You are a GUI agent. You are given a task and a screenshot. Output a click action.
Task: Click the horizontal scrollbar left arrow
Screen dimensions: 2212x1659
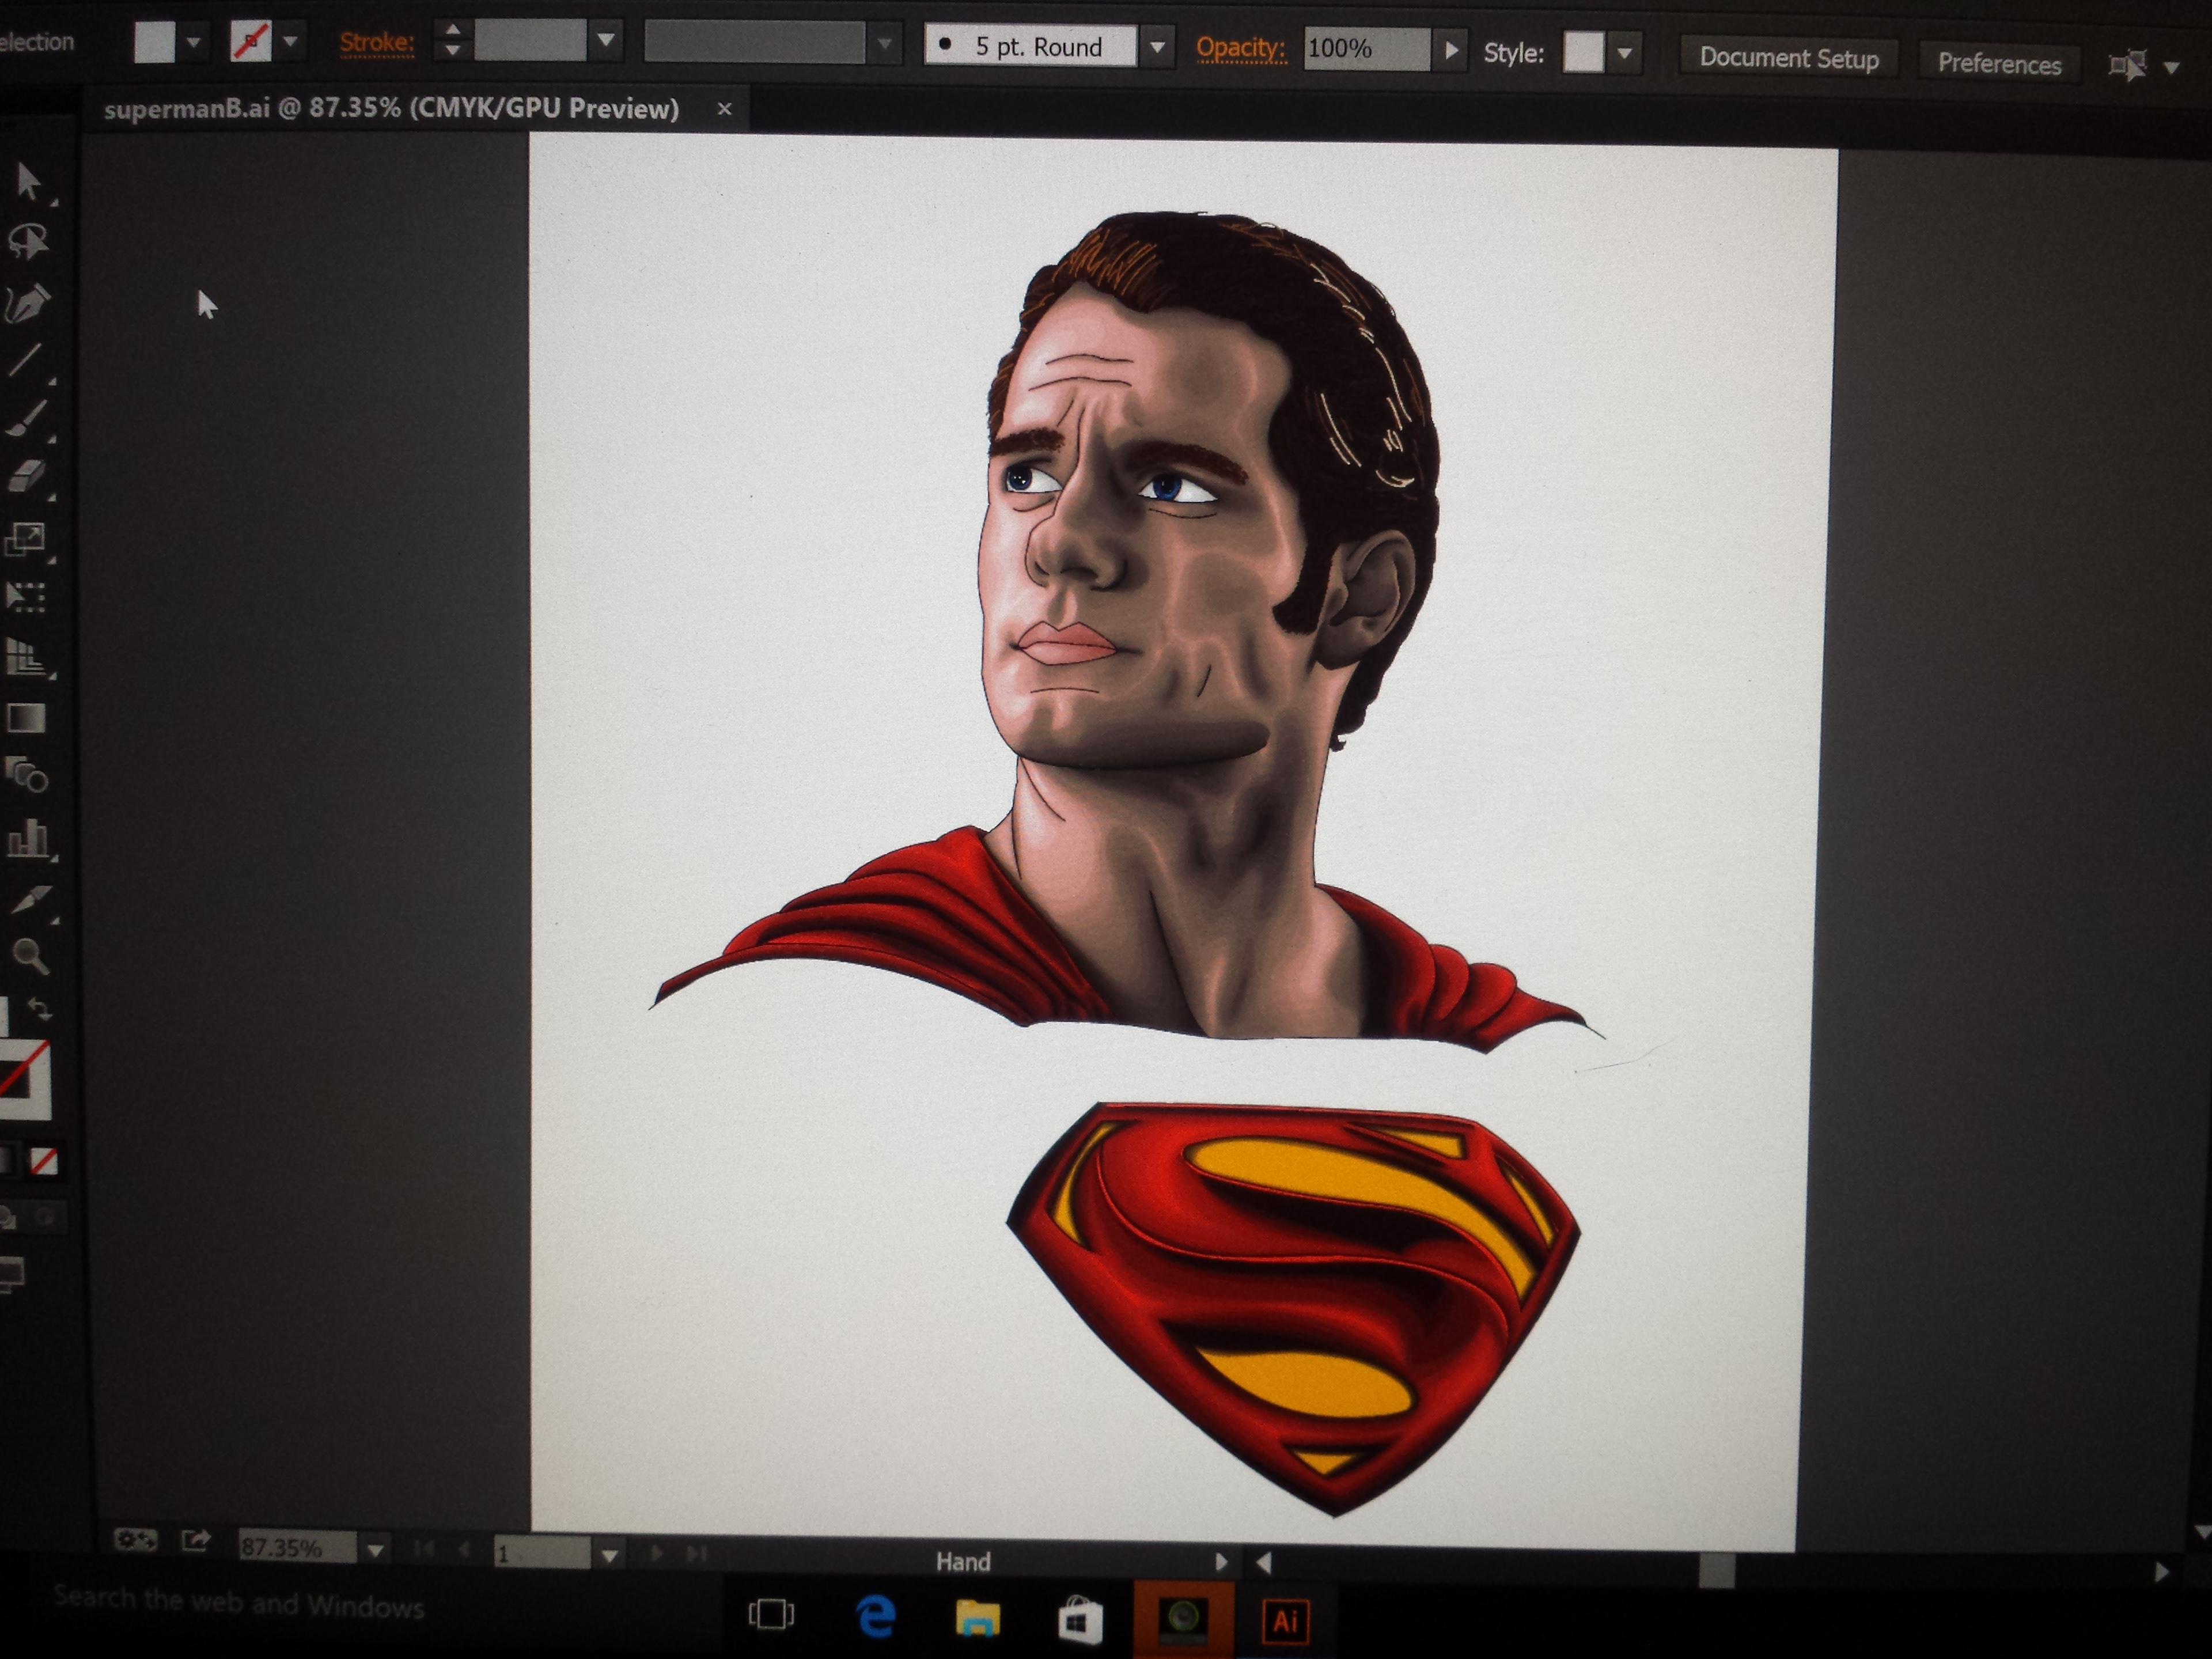[1264, 1562]
